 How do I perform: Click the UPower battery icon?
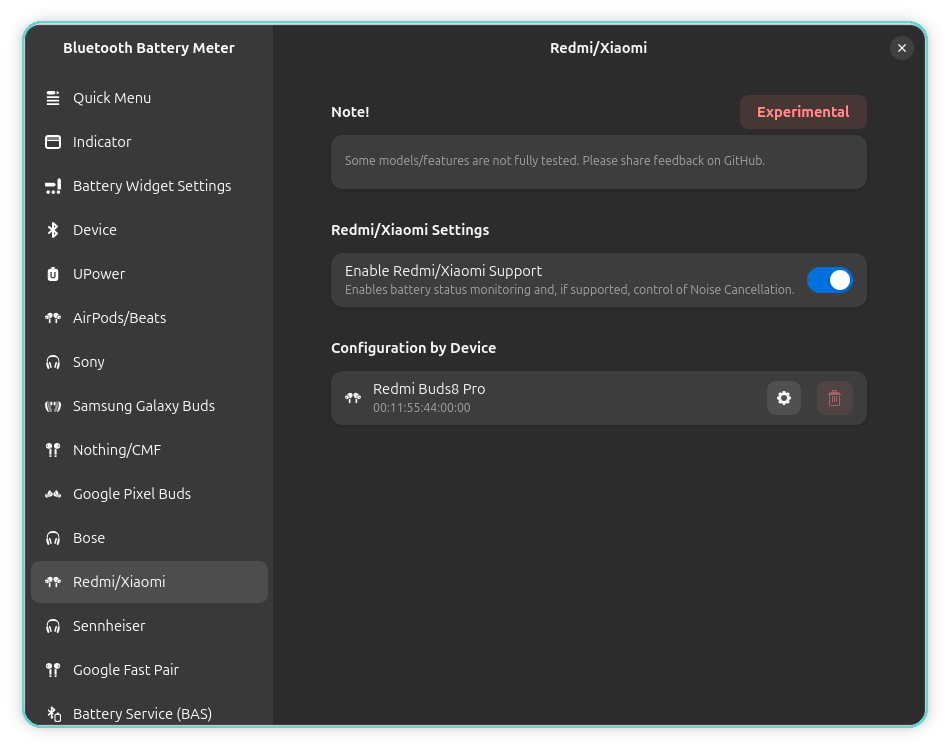[53, 274]
